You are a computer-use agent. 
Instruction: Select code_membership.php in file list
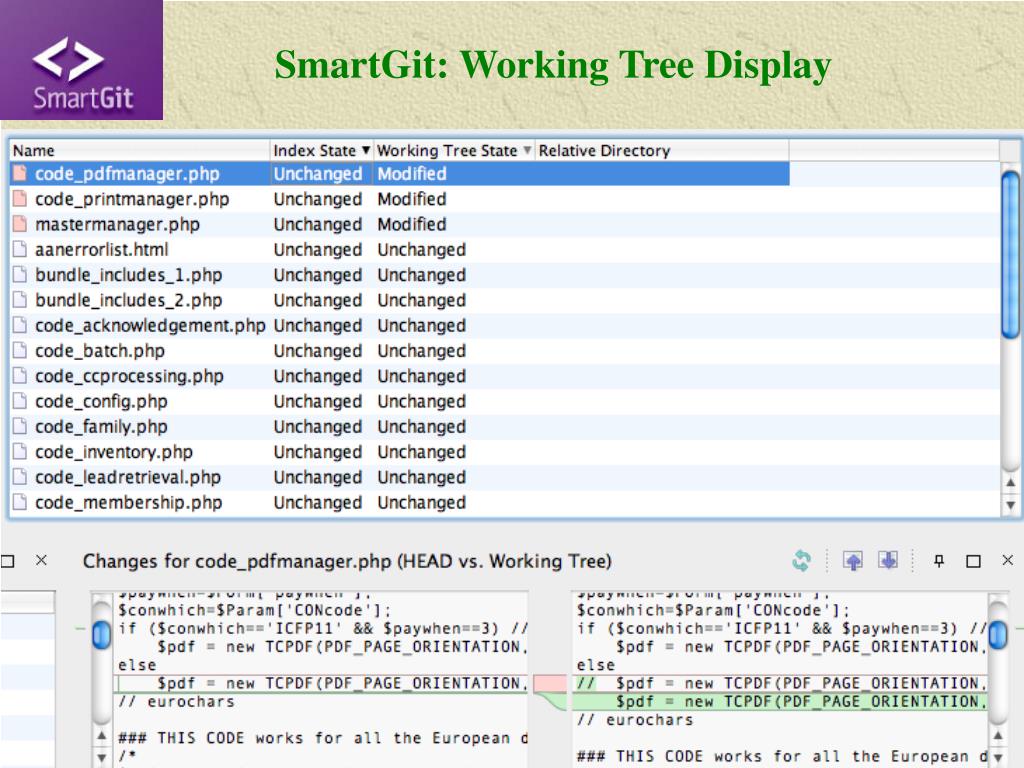129,503
